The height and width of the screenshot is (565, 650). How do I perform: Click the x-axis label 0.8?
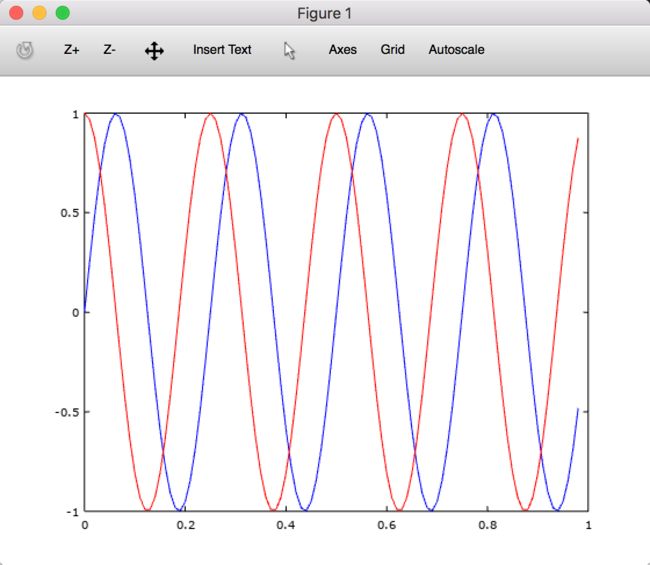pyautogui.click(x=488, y=525)
